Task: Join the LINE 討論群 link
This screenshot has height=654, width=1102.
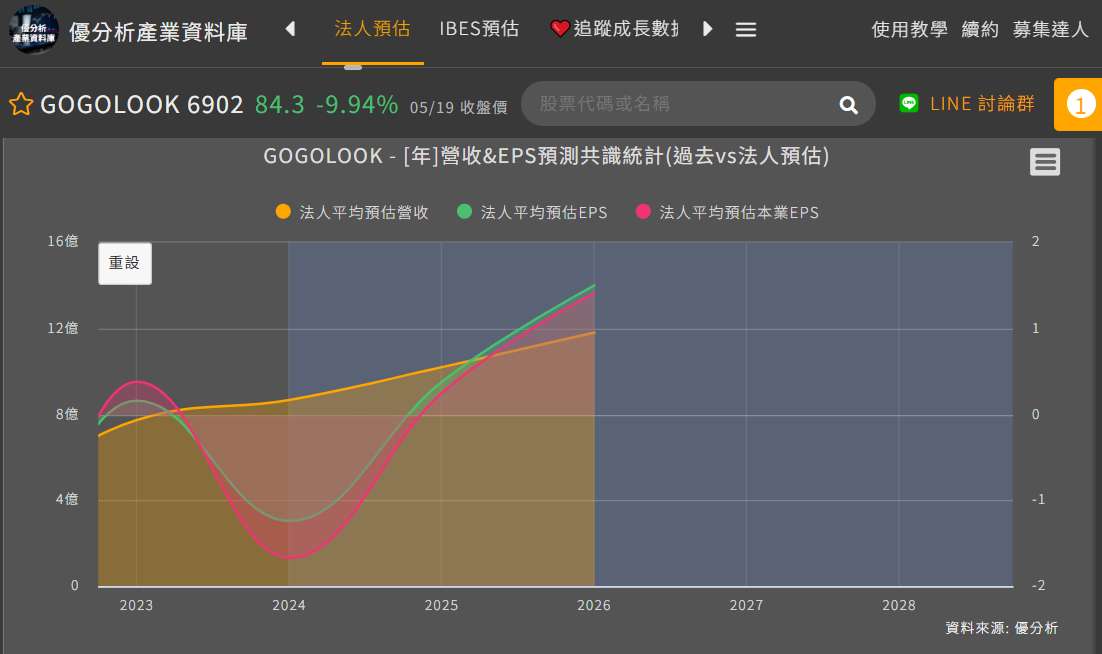Action: pyautogui.click(x=982, y=104)
